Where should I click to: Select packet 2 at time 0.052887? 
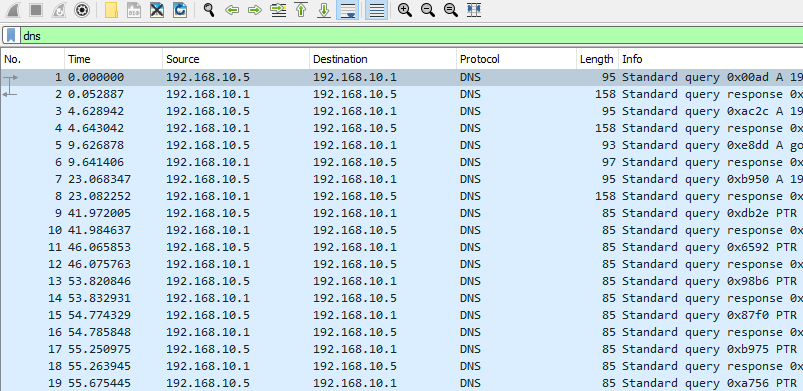point(402,94)
